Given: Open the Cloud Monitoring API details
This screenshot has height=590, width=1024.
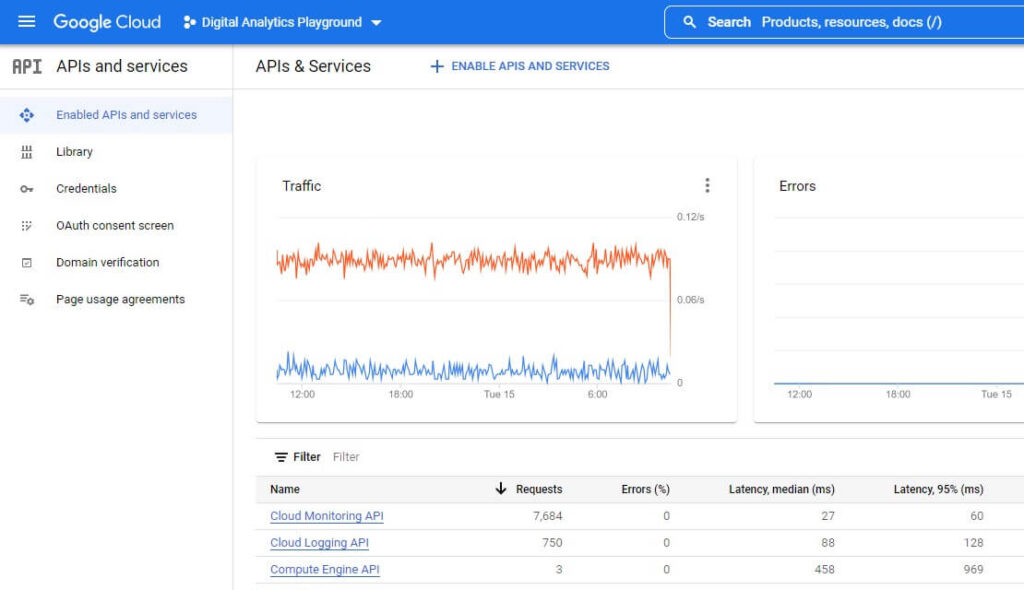Looking at the screenshot, I should [326, 516].
